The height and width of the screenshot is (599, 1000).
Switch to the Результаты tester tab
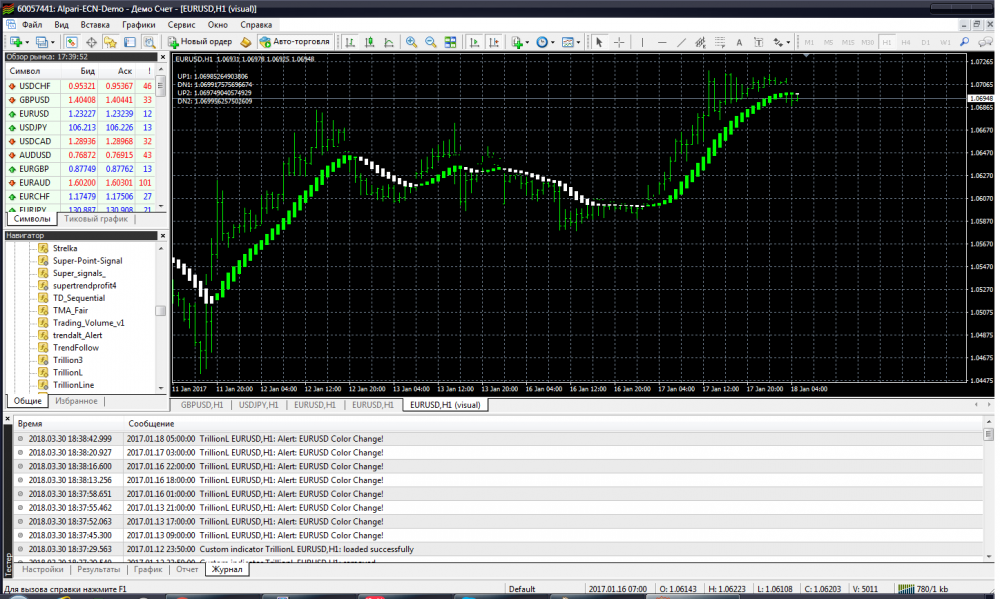98,570
